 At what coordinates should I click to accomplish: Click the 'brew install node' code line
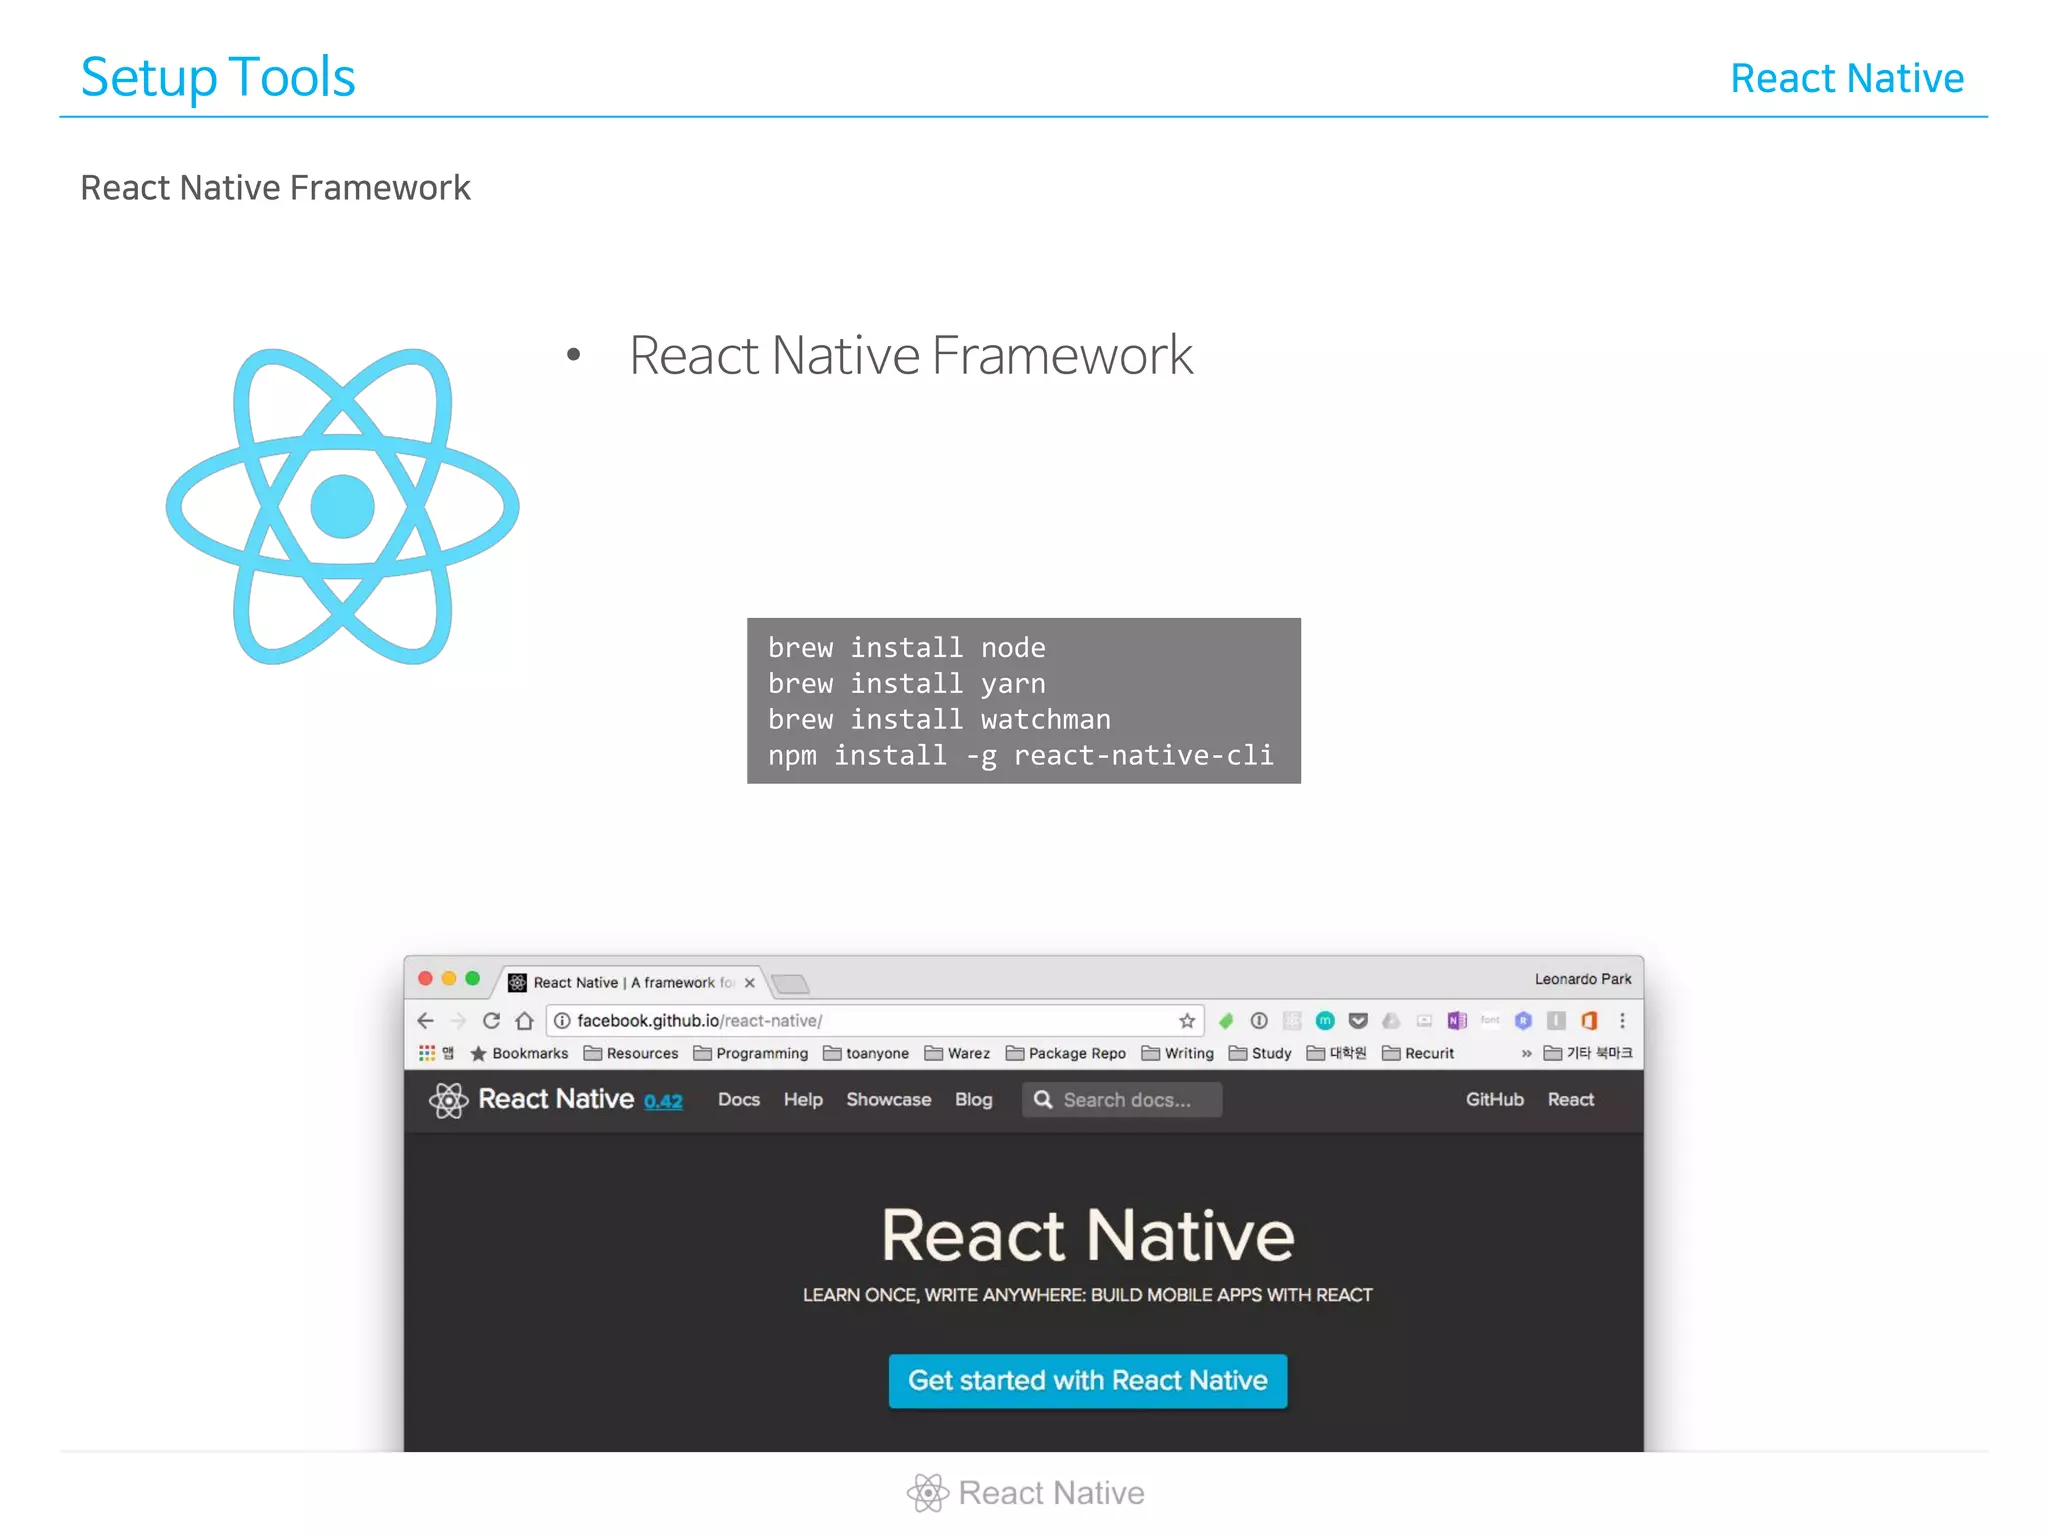click(x=907, y=648)
